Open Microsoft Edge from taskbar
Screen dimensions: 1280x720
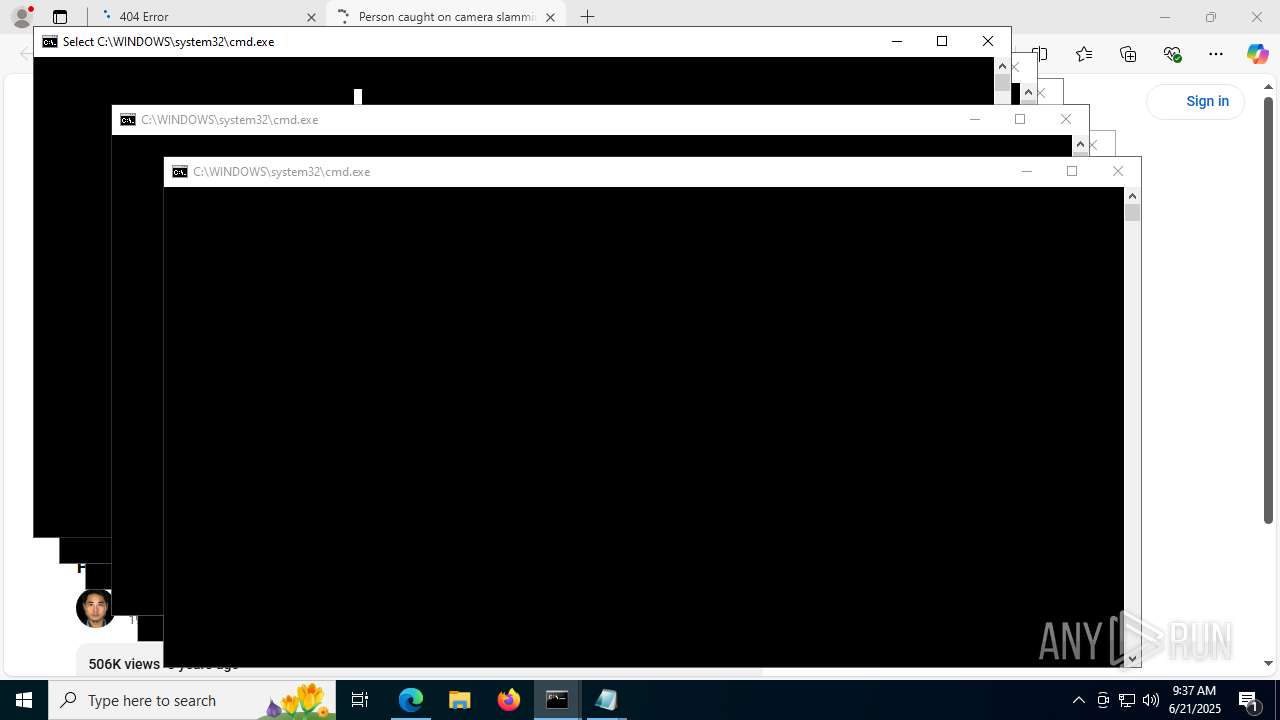[x=411, y=700]
